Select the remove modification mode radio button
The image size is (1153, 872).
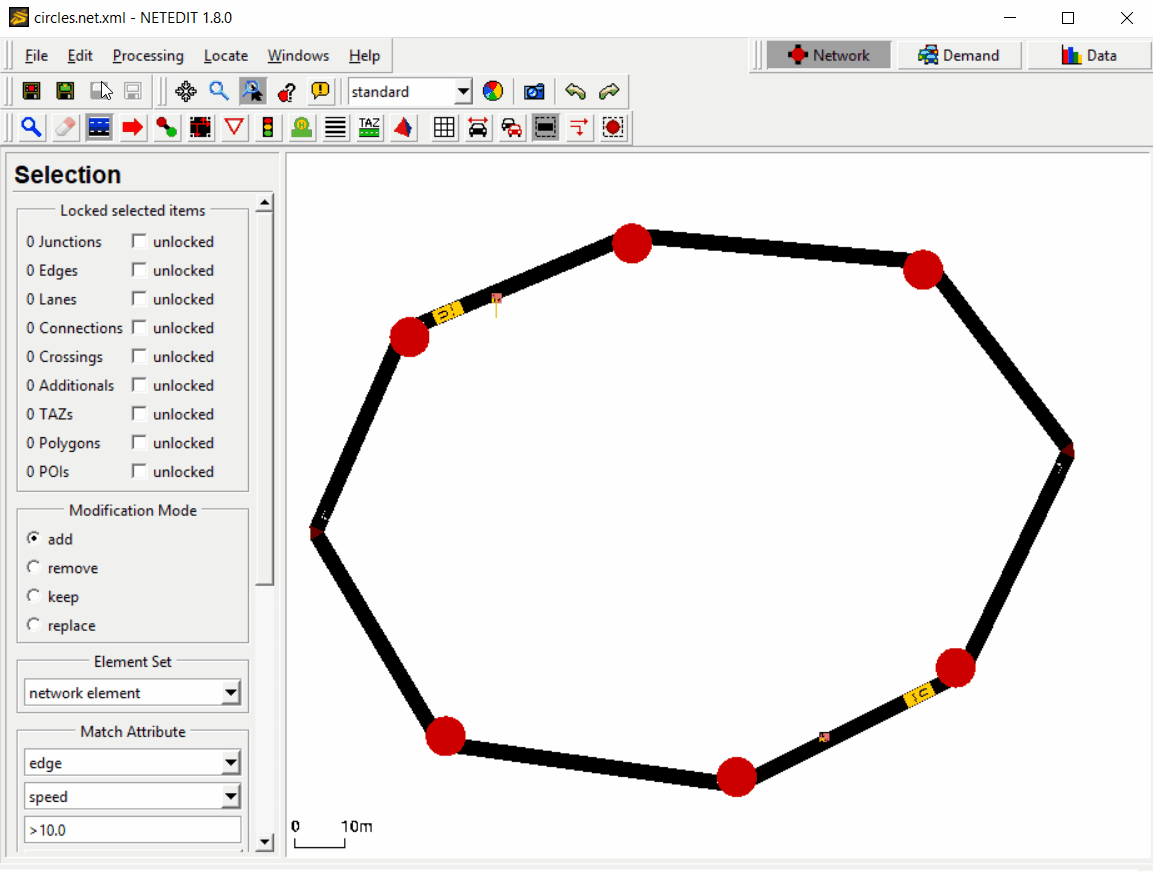pyautogui.click(x=33, y=567)
